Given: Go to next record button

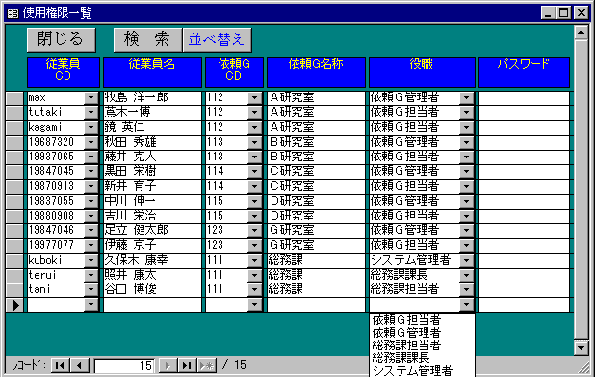Looking at the screenshot, I should coord(168,366).
